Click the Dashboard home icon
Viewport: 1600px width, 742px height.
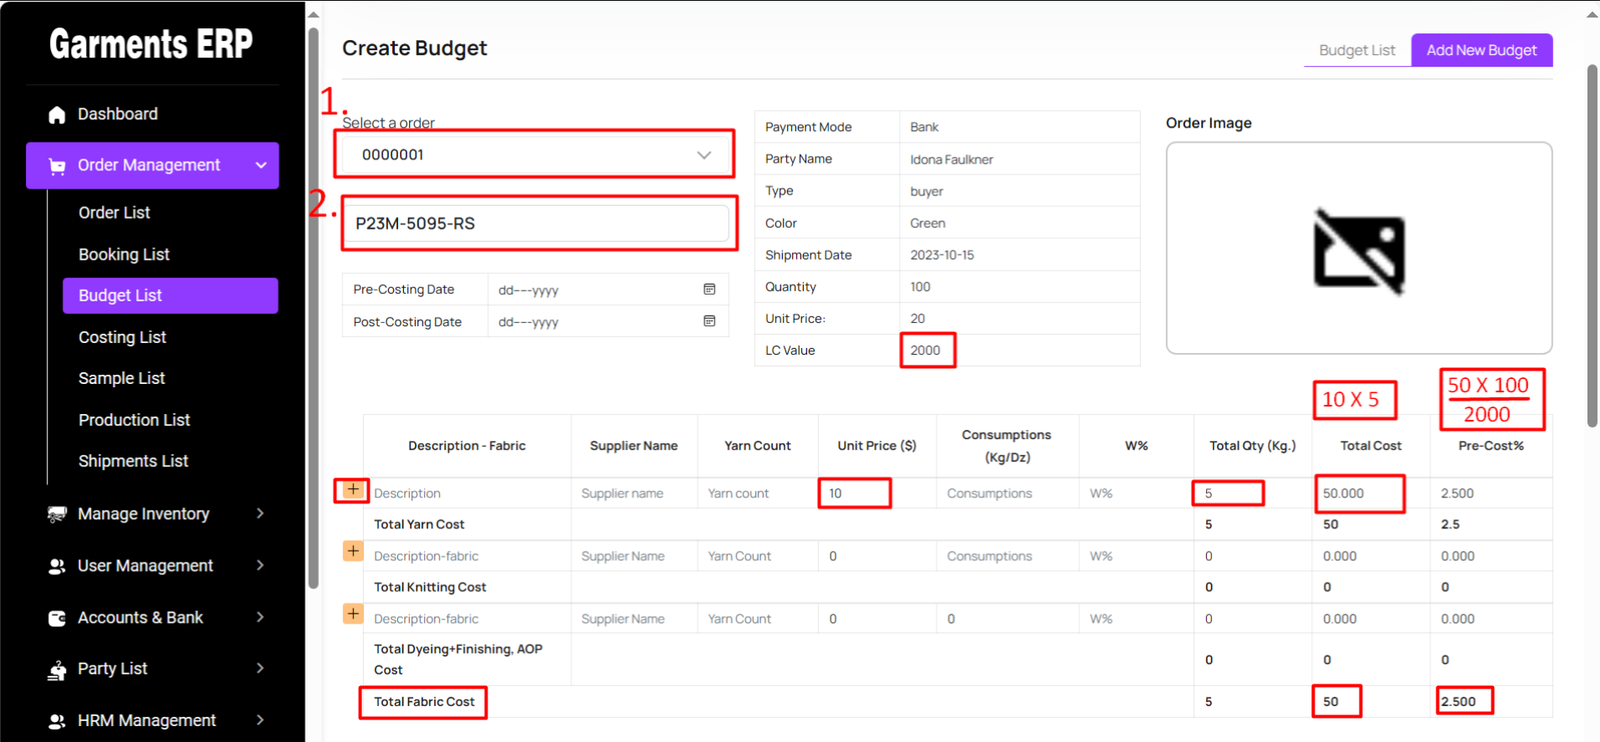[x=57, y=115]
